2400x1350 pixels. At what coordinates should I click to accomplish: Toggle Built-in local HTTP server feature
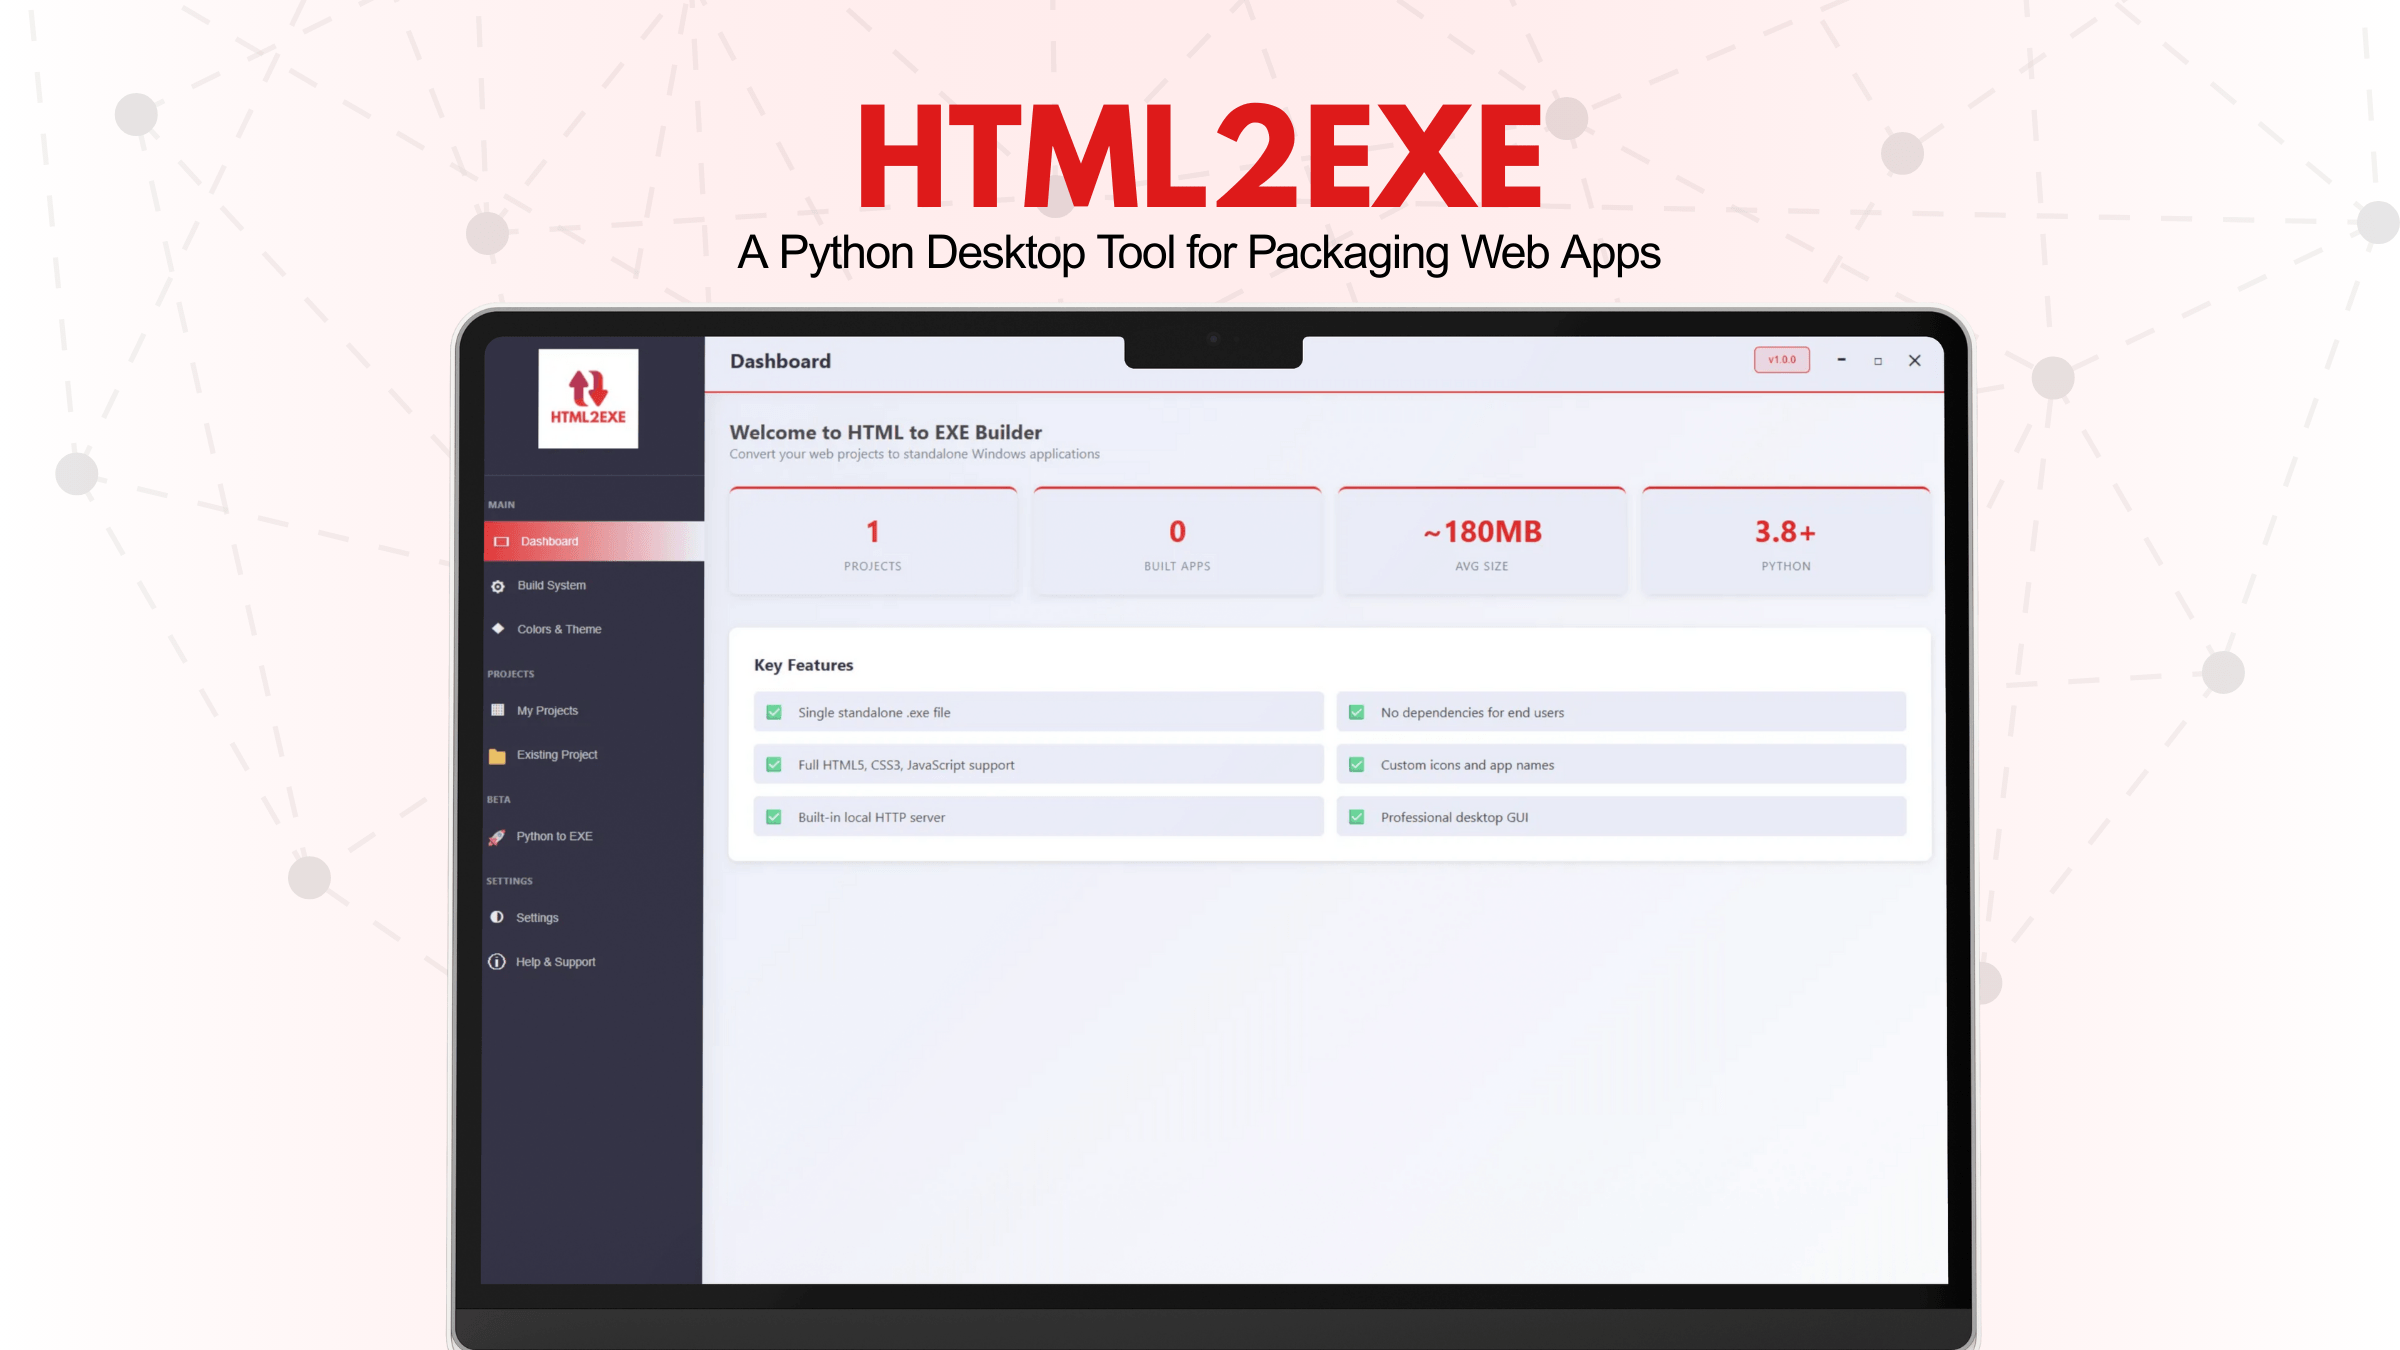pos(773,817)
